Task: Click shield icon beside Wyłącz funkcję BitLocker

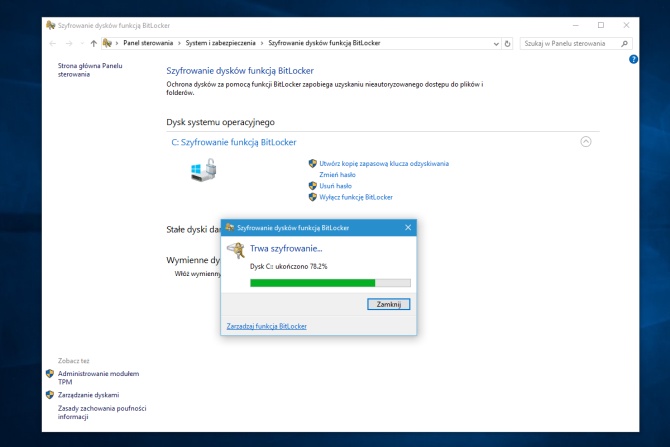Action: coord(313,197)
